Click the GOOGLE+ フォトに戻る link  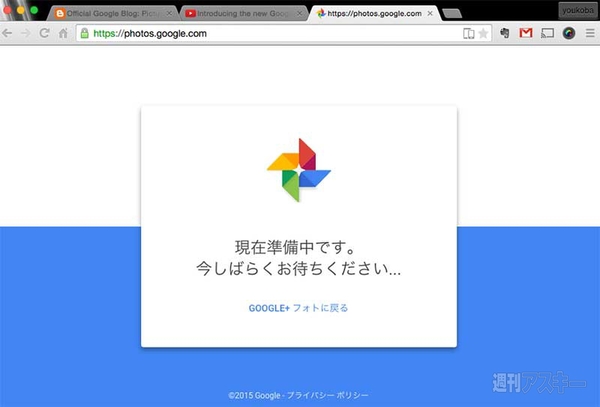tap(298, 308)
